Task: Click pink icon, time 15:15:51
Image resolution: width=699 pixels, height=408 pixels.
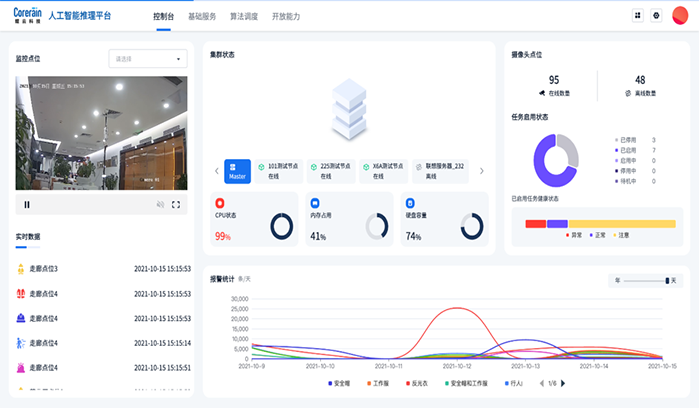Action: coord(21,367)
